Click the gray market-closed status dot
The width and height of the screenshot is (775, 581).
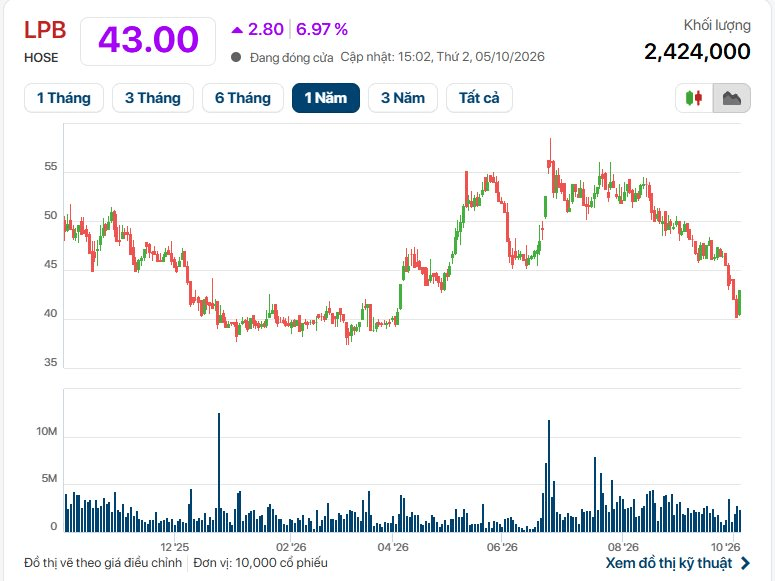[236, 57]
